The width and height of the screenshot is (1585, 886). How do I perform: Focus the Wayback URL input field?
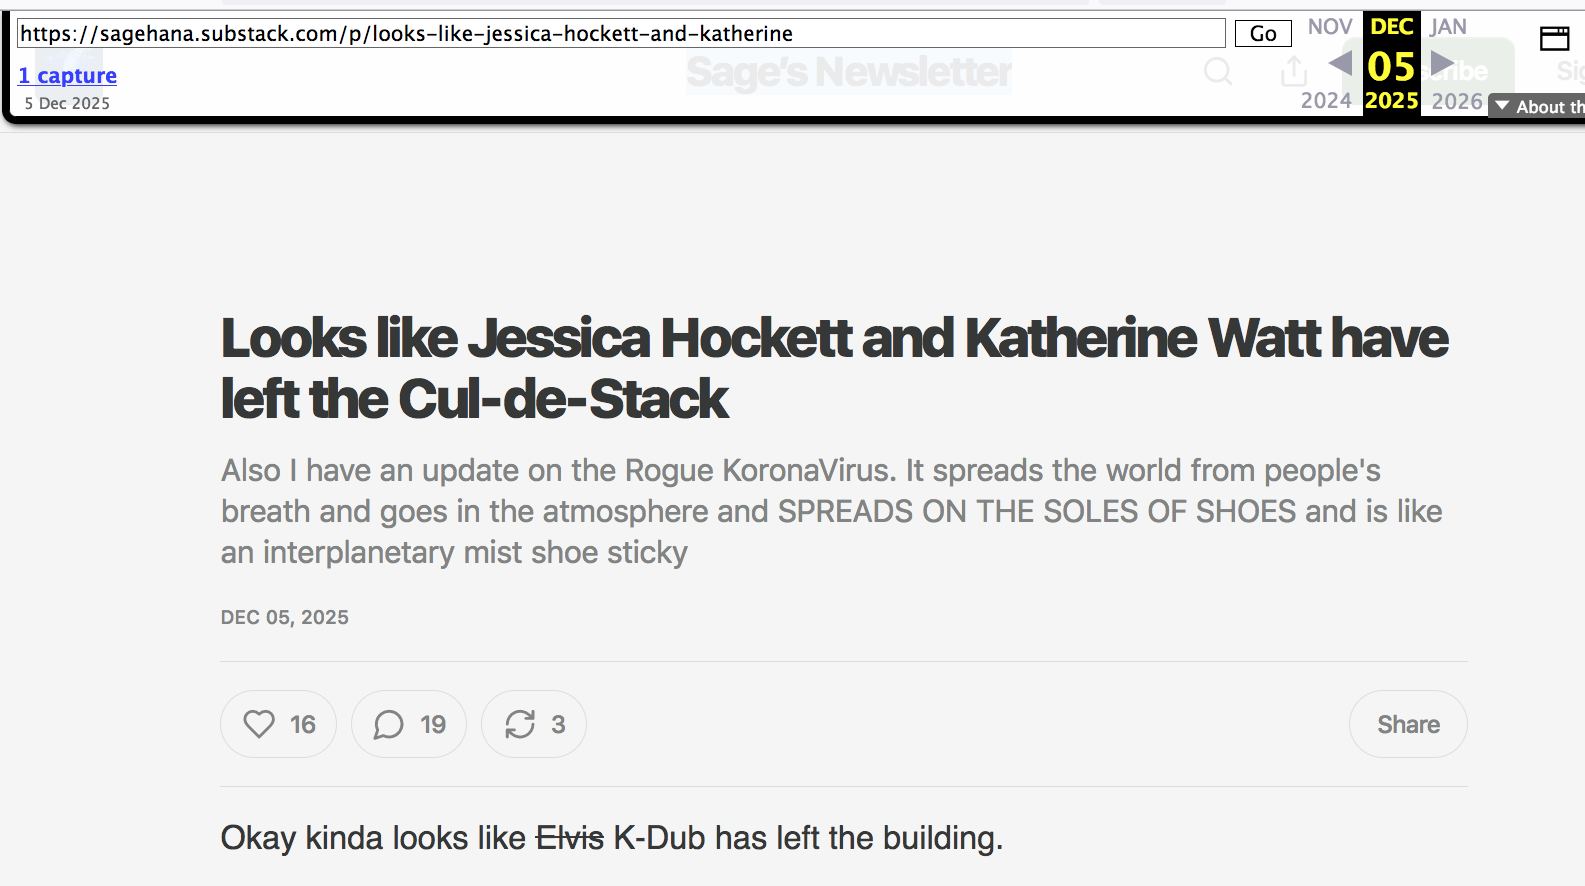coord(620,34)
